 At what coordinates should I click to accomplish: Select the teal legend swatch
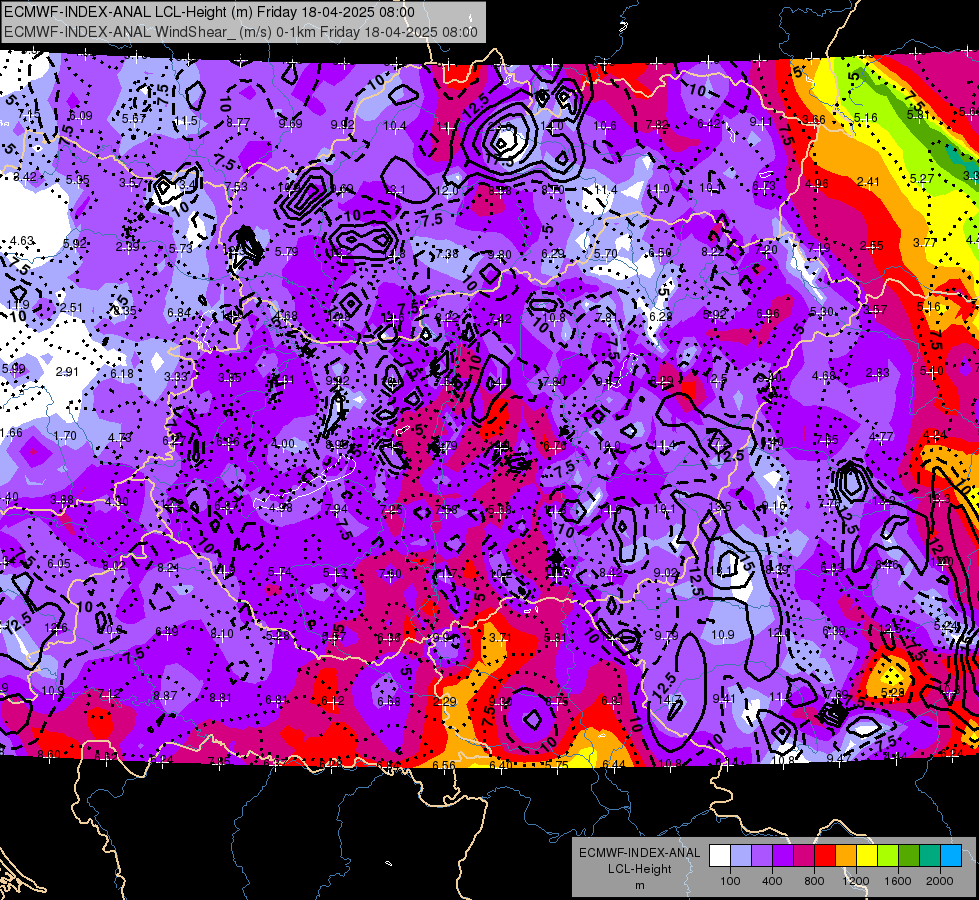pyautogui.click(x=930, y=856)
